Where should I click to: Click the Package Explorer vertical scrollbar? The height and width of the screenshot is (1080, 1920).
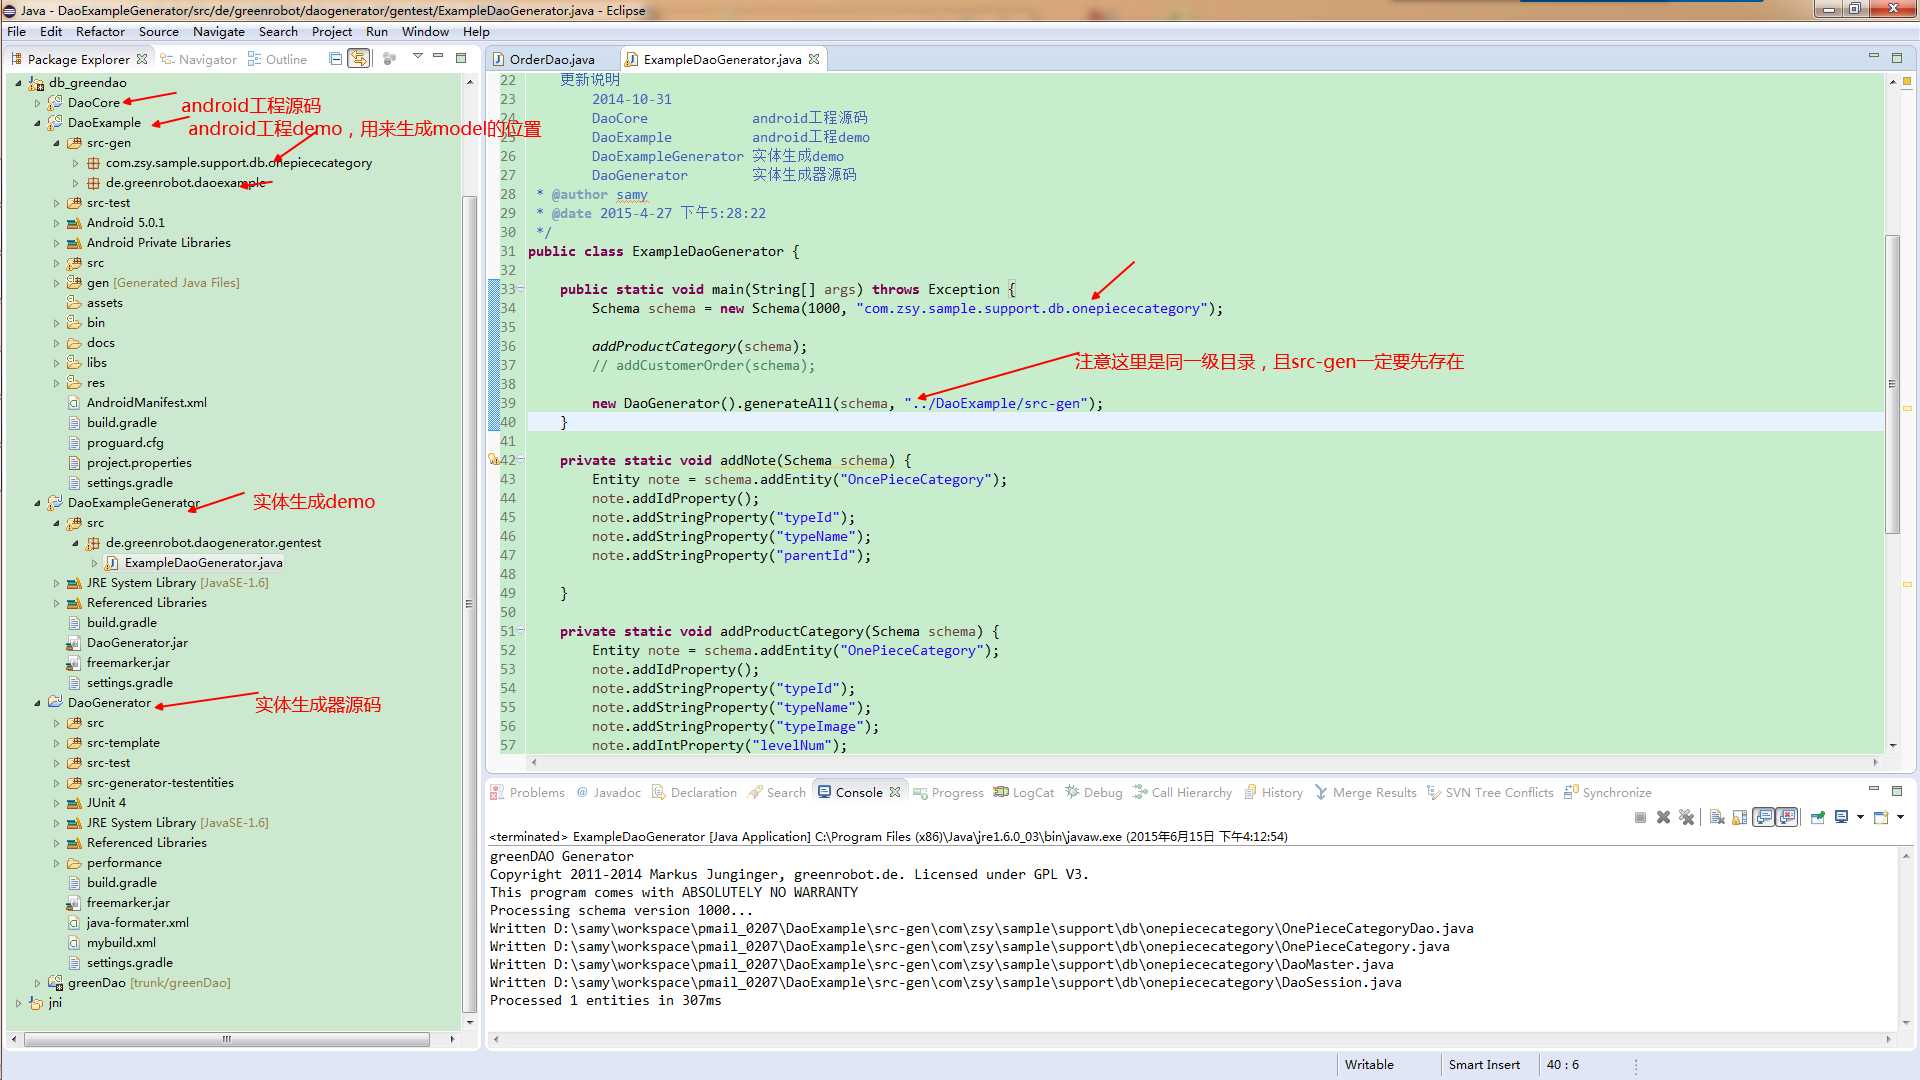[x=470, y=603]
